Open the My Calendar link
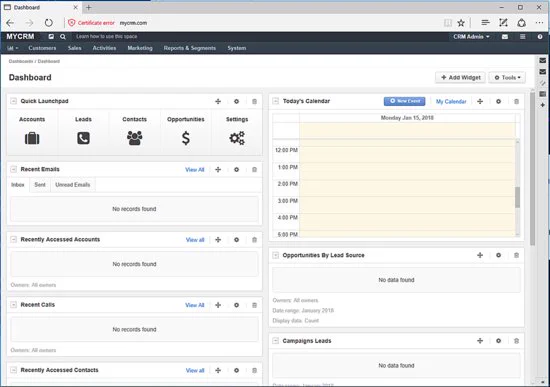The image size is (550, 387). click(x=451, y=101)
